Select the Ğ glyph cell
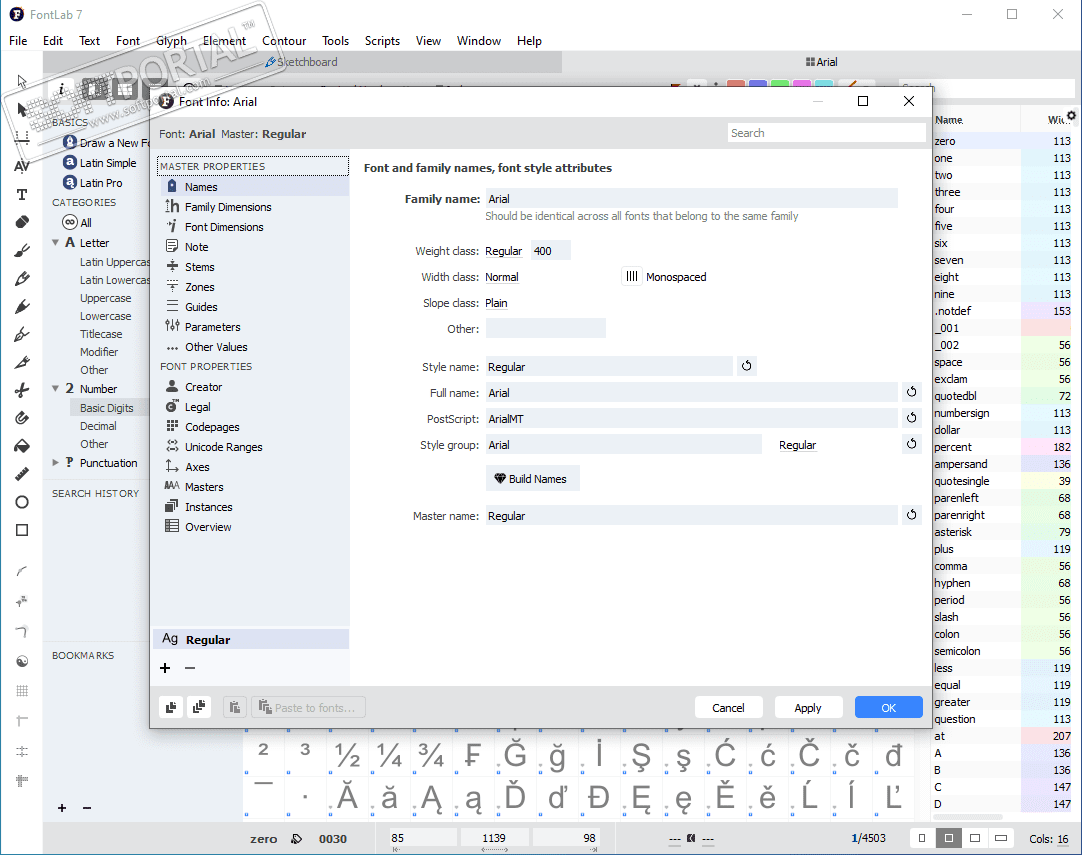 click(x=515, y=755)
